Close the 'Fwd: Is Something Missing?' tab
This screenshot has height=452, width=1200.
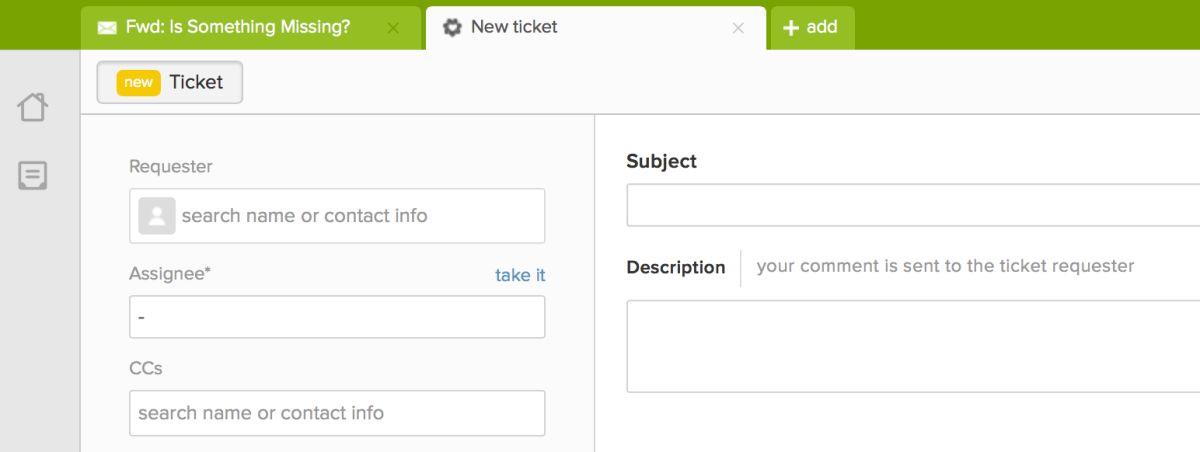393,28
